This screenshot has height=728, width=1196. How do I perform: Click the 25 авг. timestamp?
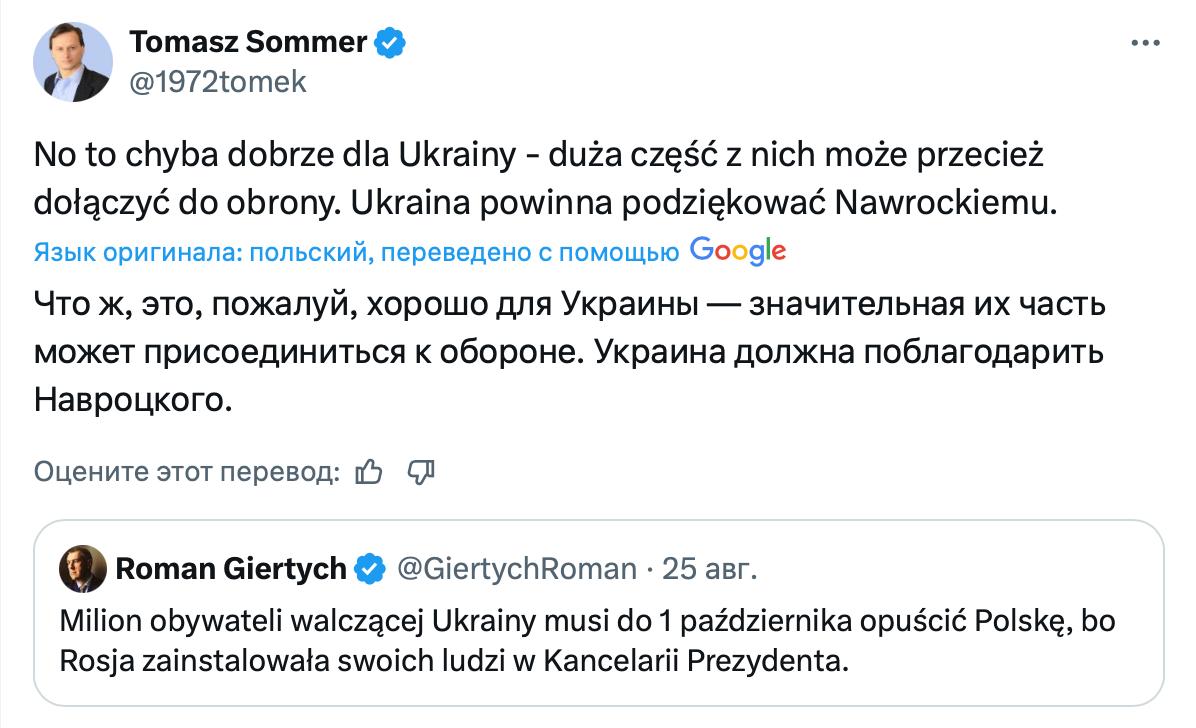point(709,569)
